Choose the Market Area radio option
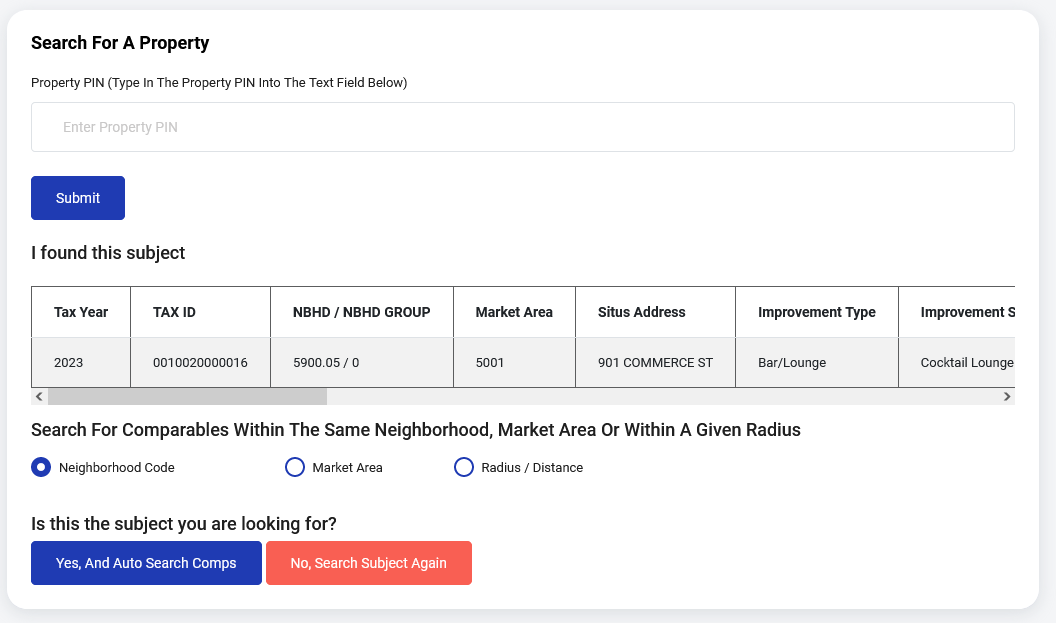1056x623 pixels. (295, 467)
